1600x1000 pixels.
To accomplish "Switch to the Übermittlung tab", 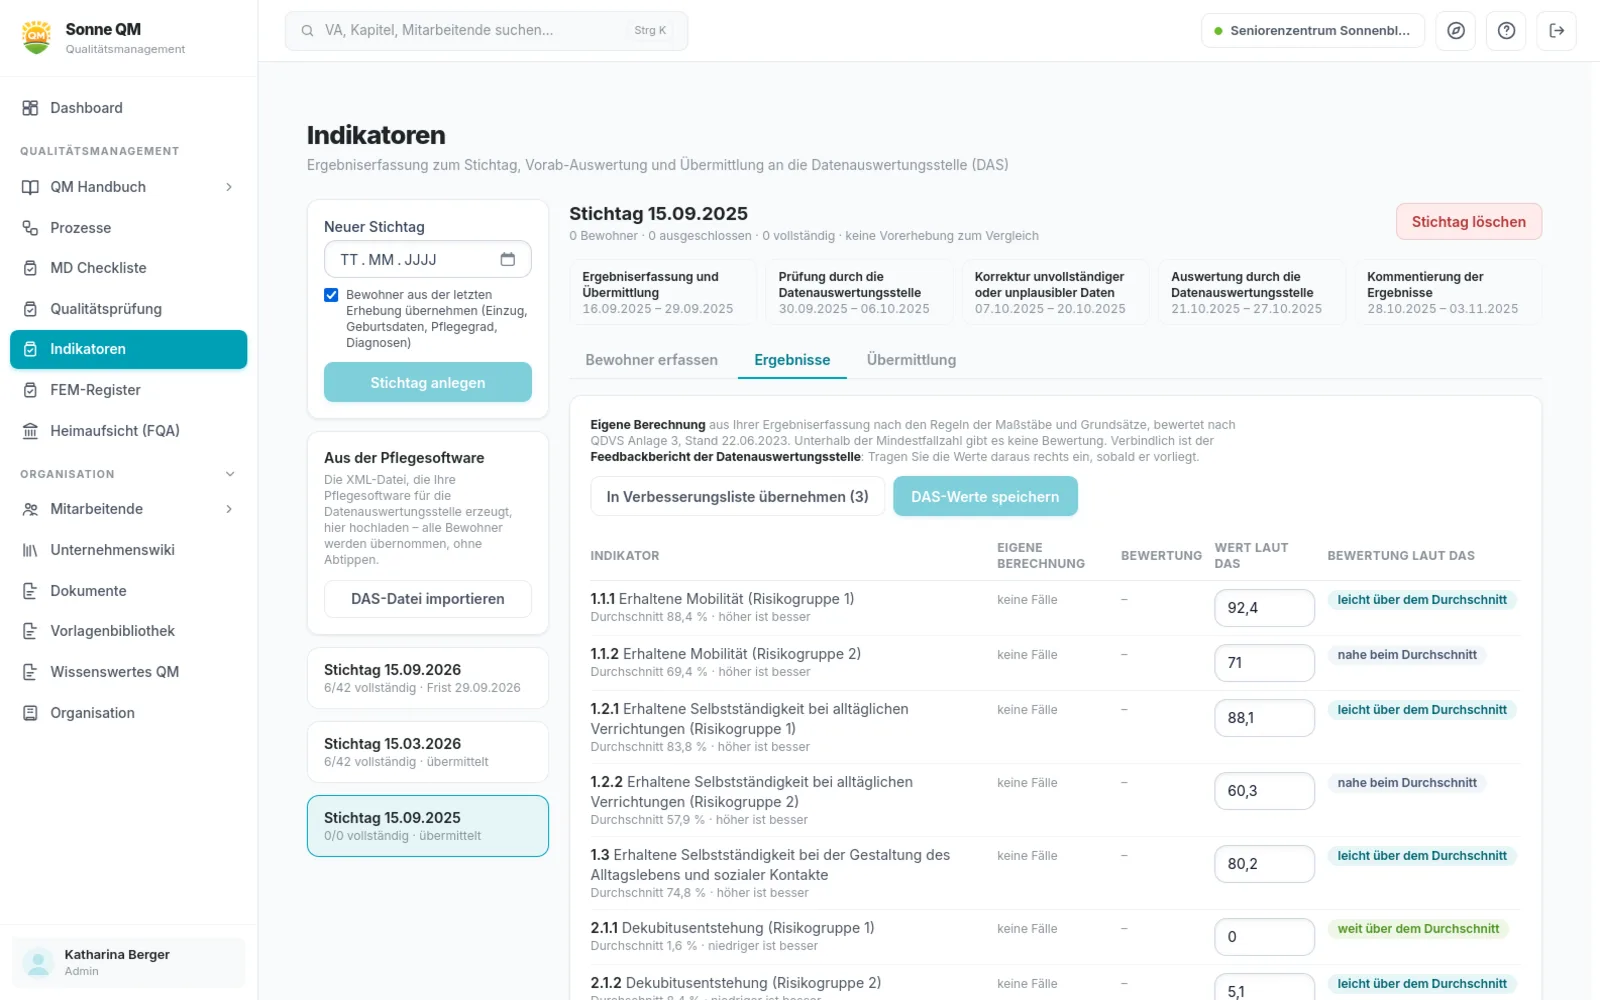I will coord(911,360).
